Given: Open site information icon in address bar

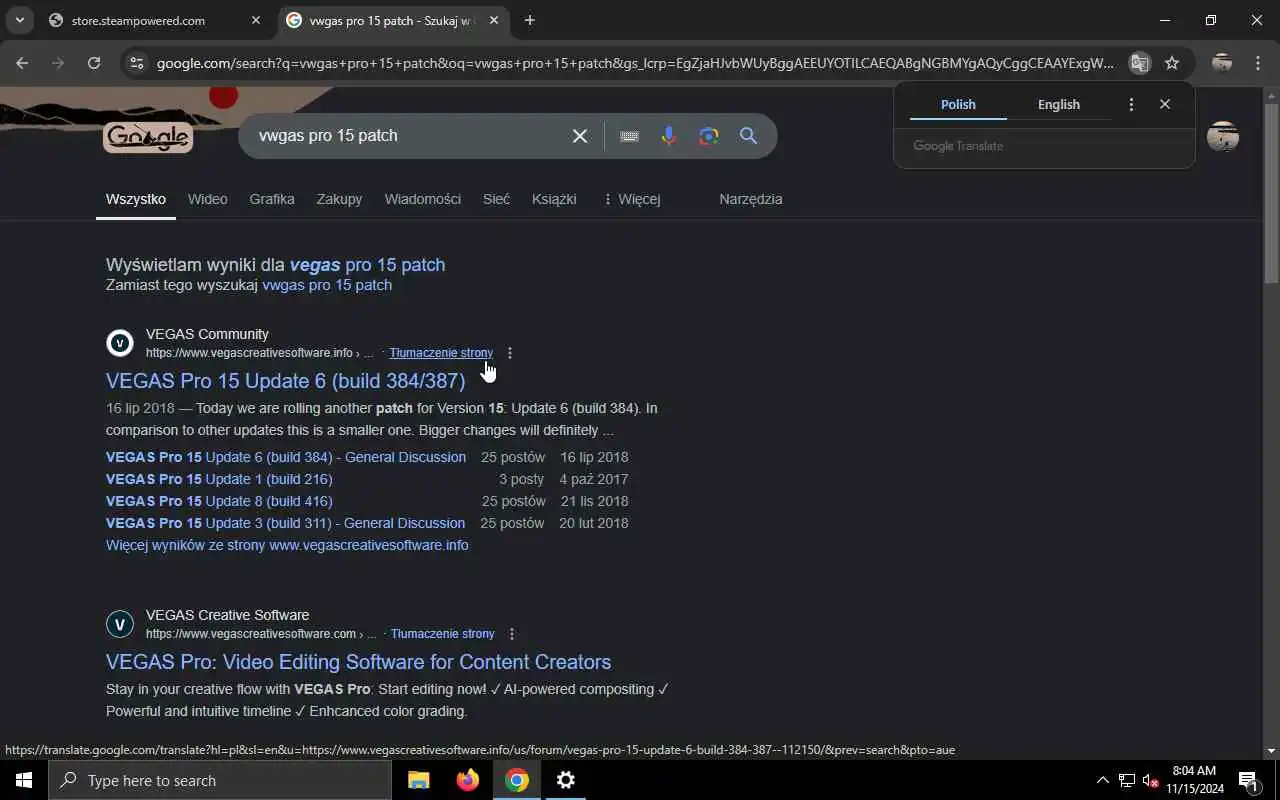Looking at the screenshot, I should pyautogui.click(x=137, y=63).
